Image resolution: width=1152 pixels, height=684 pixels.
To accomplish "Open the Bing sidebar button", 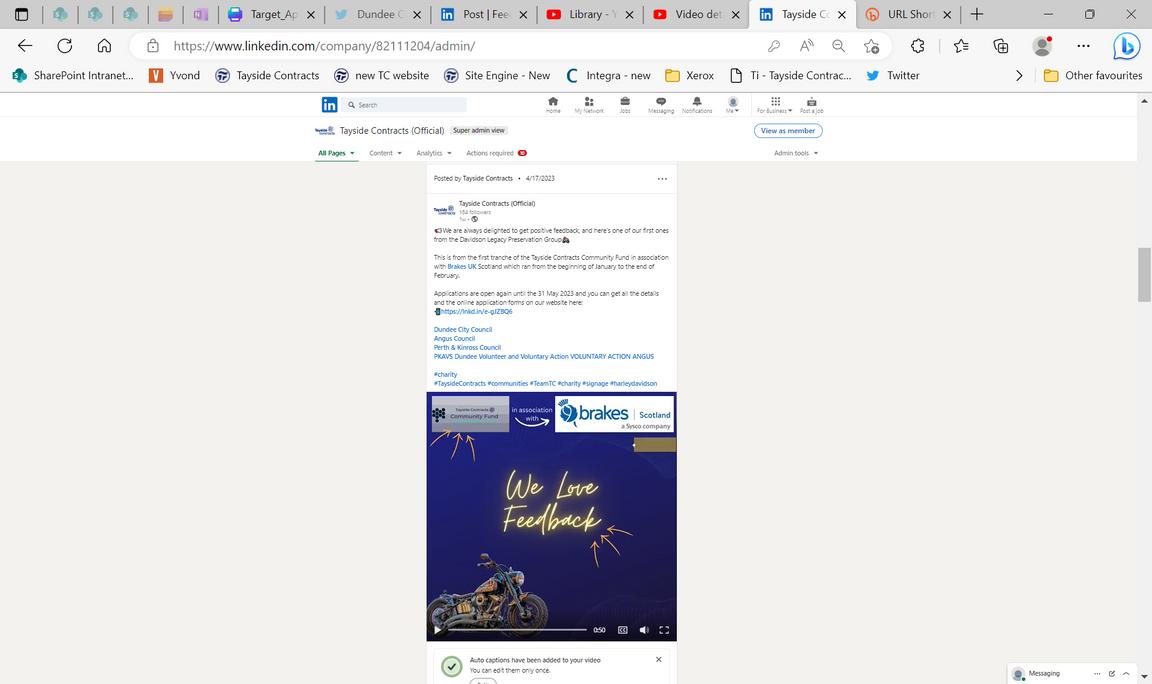I will point(1126,46).
